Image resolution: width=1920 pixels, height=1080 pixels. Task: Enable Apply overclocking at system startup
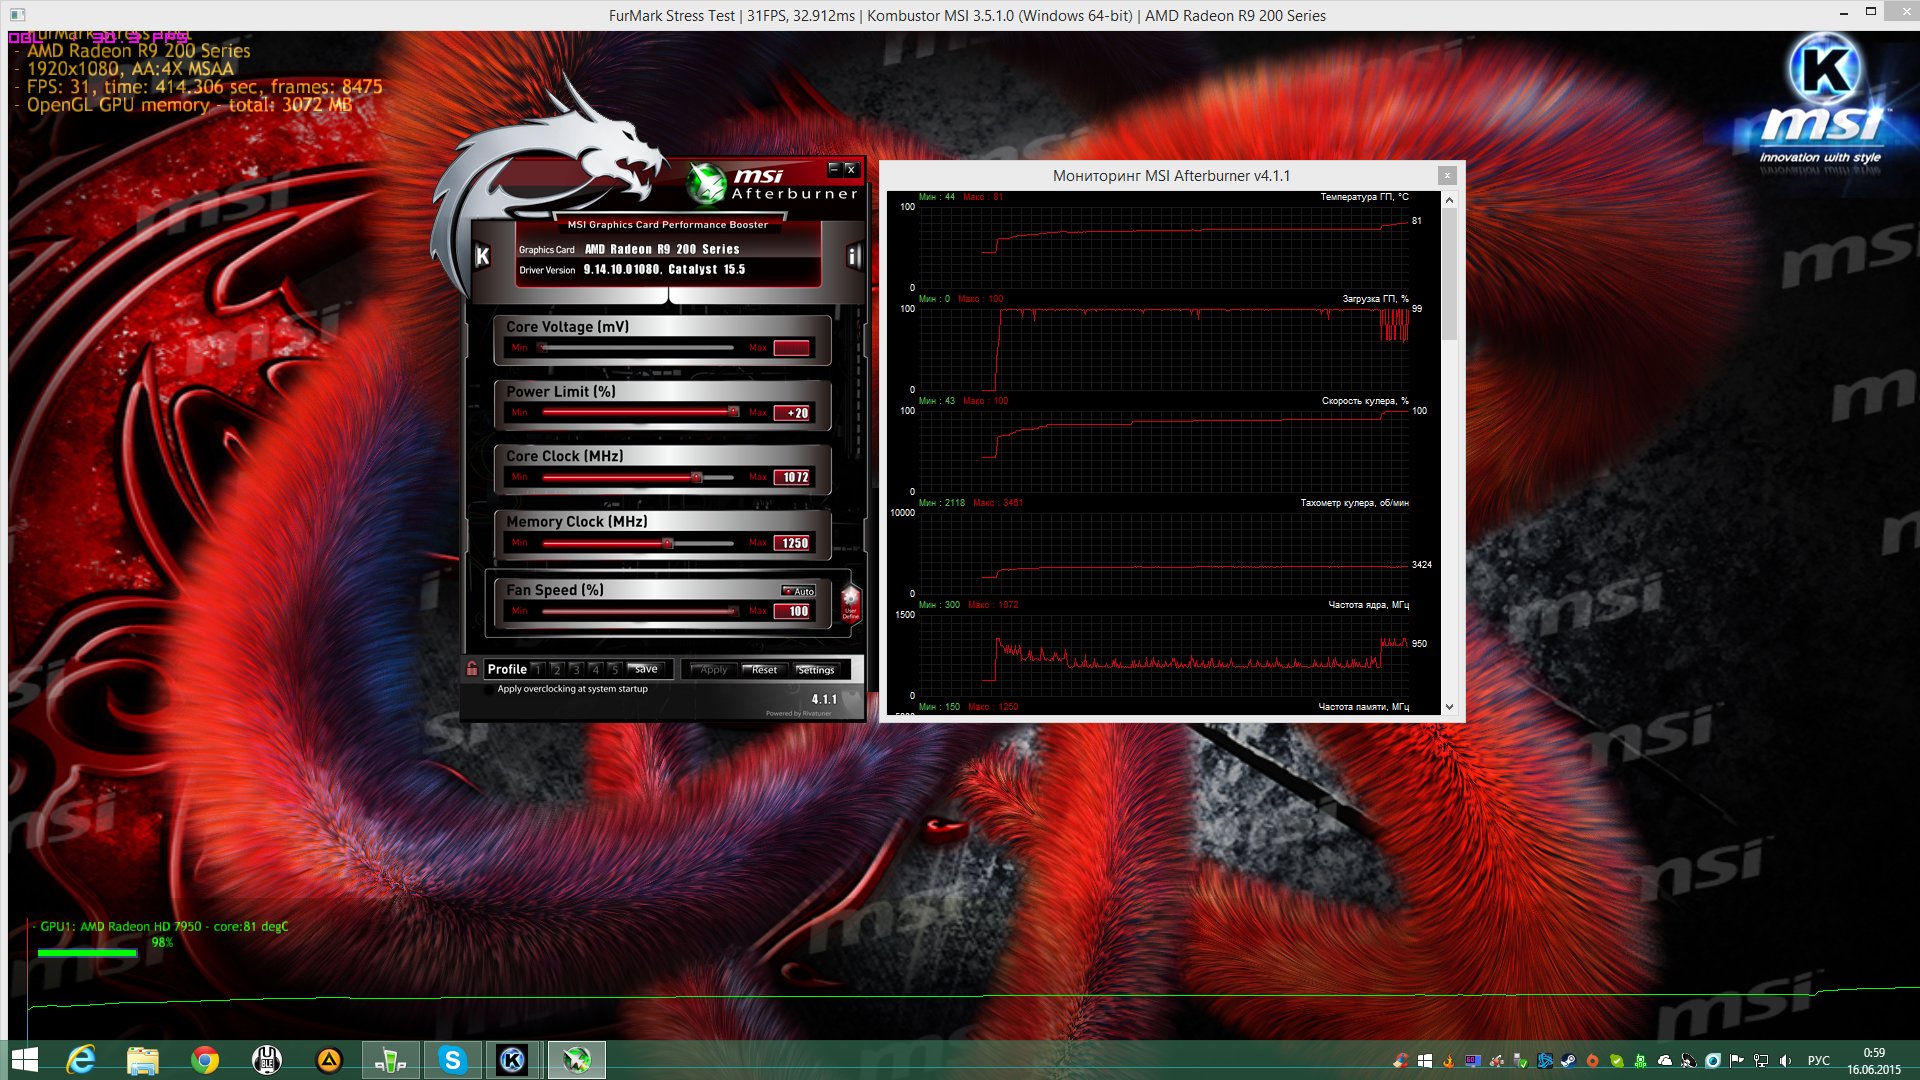(489, 689)
